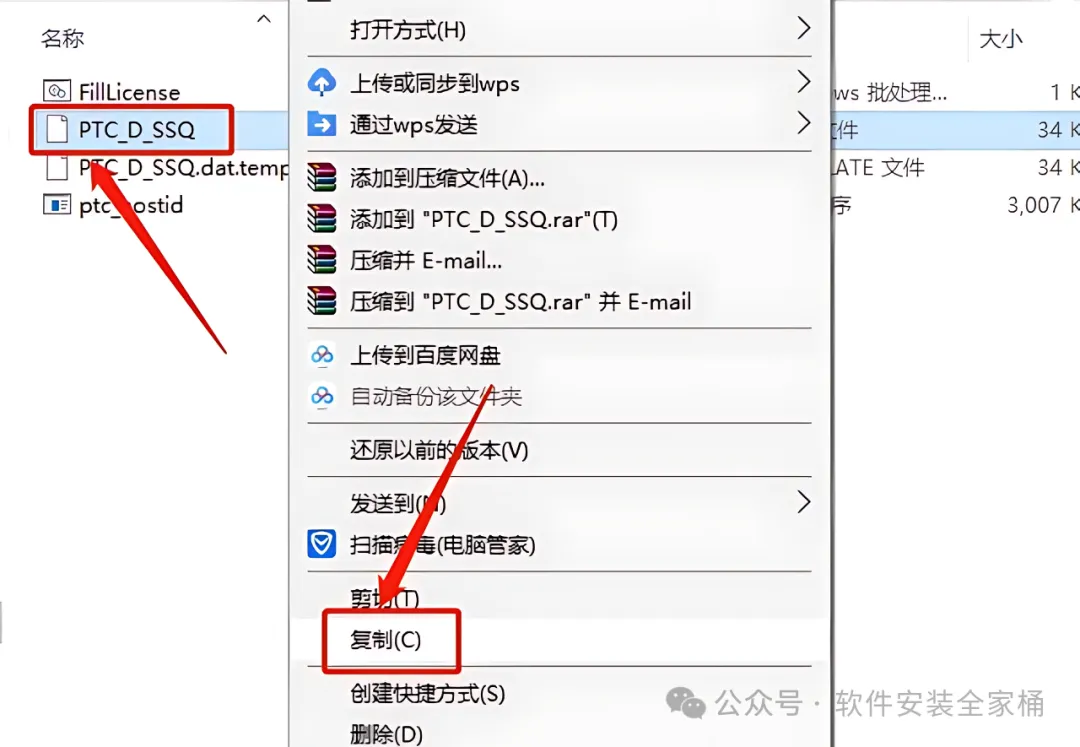Sort by the 名称 column header
Image resolution: width=1080 pixels, height=747 pixels.
pyautogui.click(x=62, y=38)
